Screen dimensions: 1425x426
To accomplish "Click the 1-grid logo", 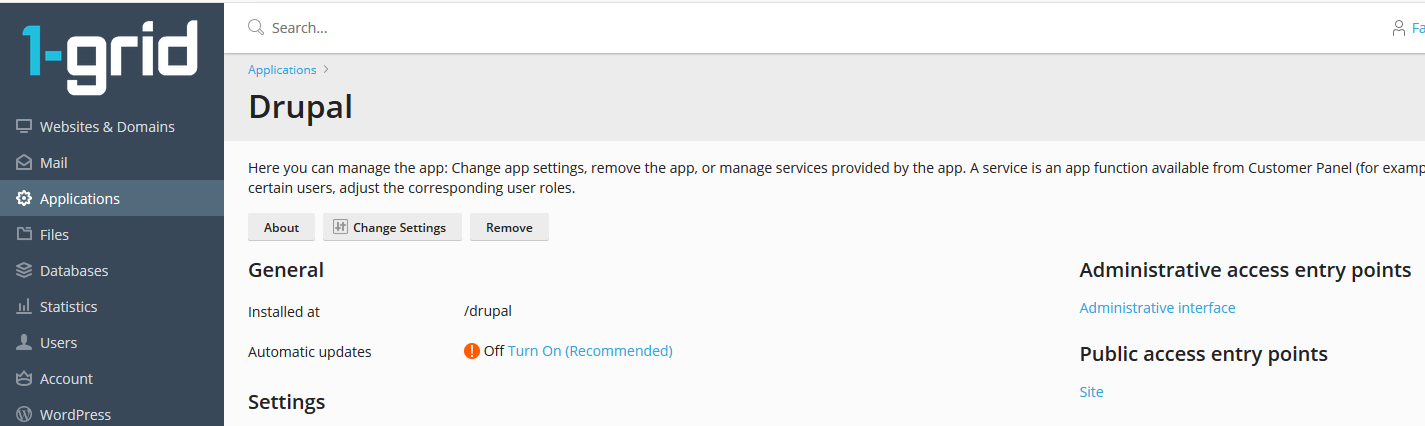I will coord(110,57).
